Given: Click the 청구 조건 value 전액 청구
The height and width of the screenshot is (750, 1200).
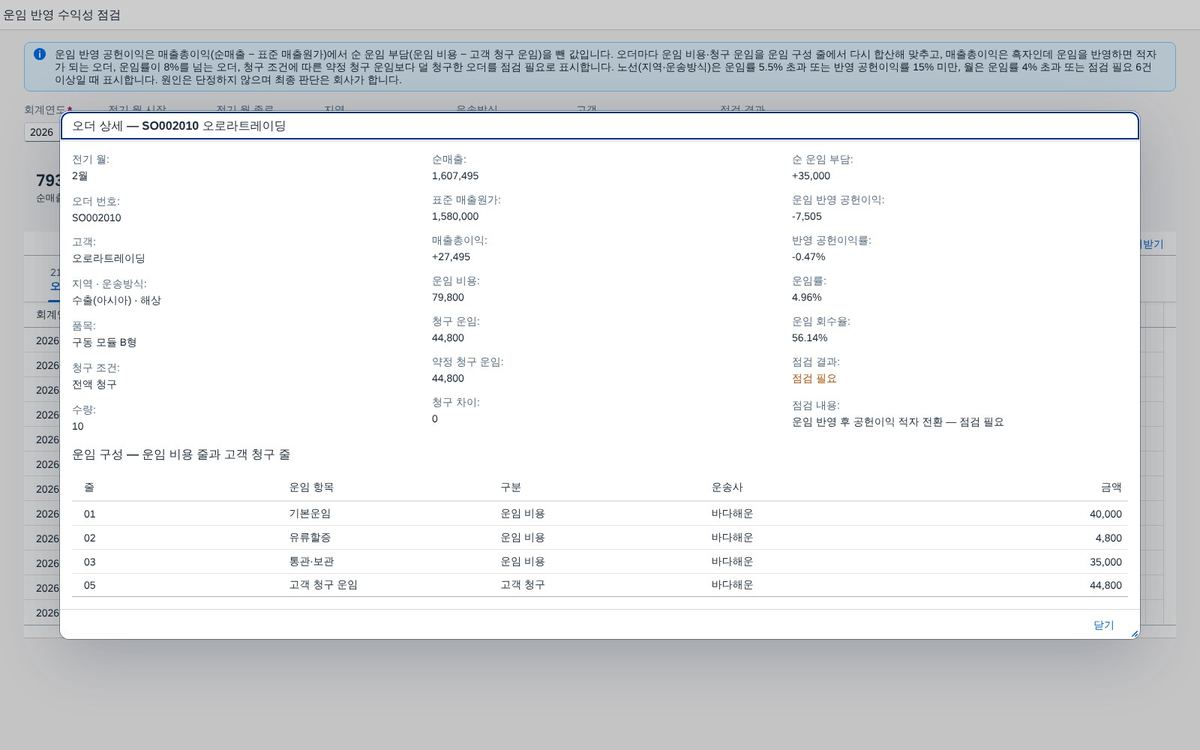Looking at the screenshot, I should [x=94, y=384].
